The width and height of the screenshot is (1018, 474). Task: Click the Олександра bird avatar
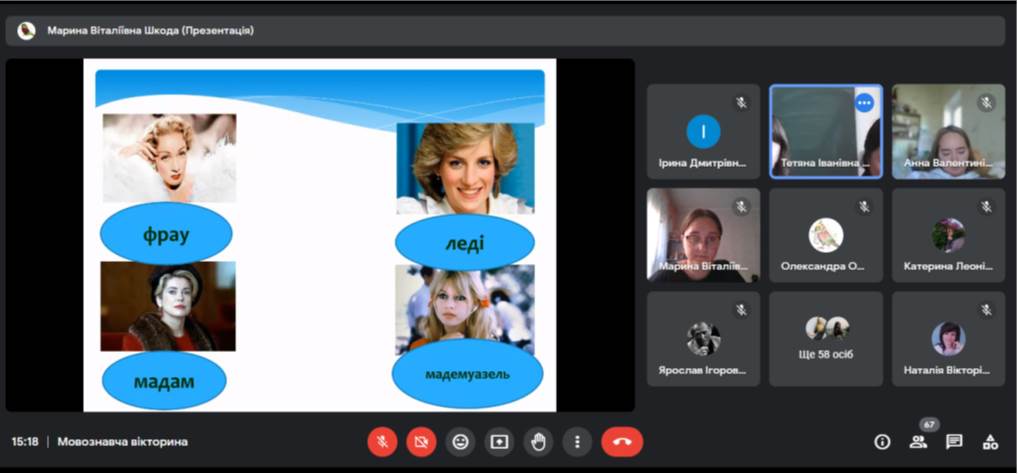[x=826, y=235]
